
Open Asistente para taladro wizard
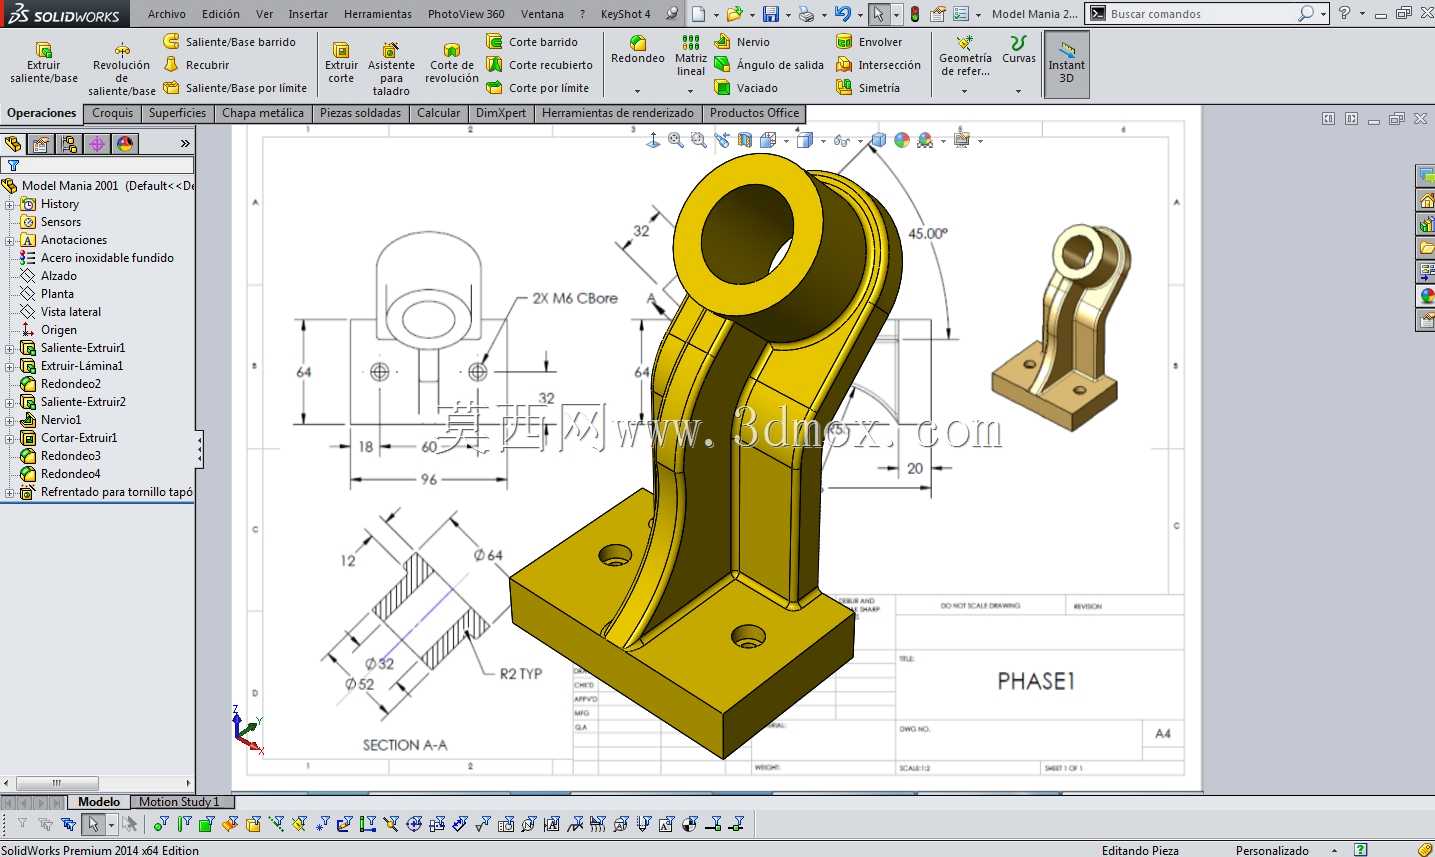click(392, 69)
